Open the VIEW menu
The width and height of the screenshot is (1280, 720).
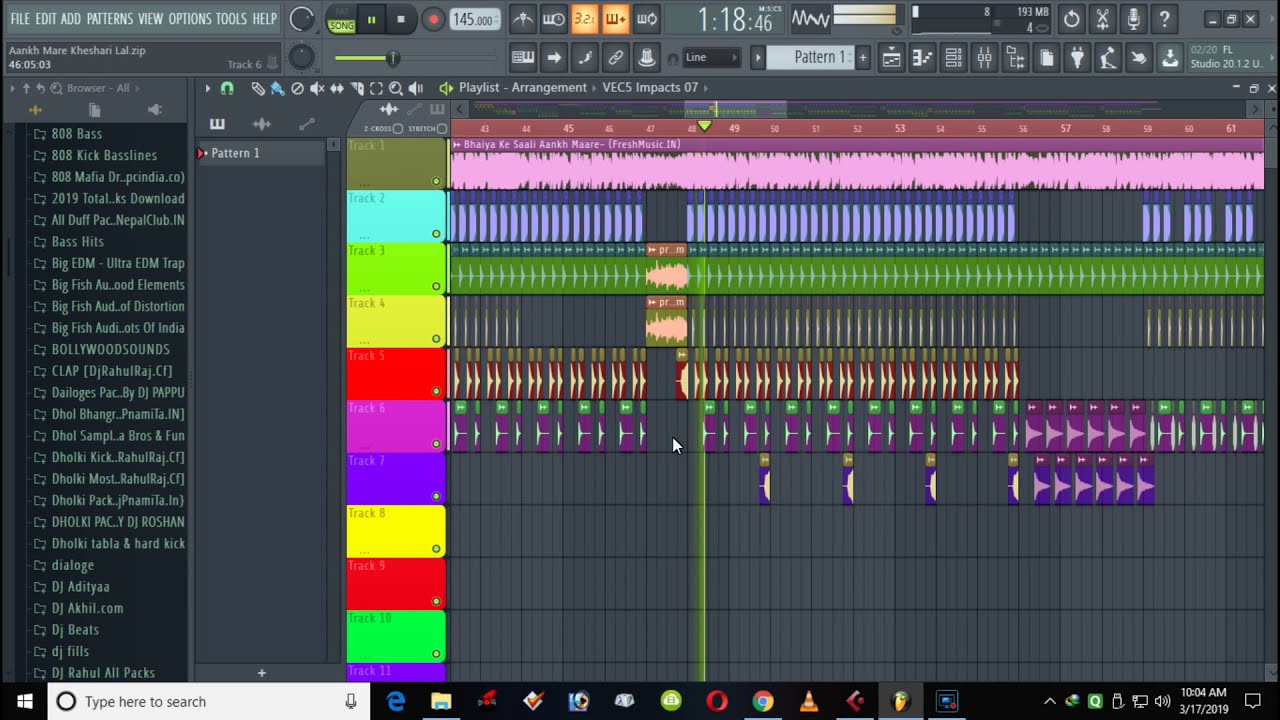(150, 19)
